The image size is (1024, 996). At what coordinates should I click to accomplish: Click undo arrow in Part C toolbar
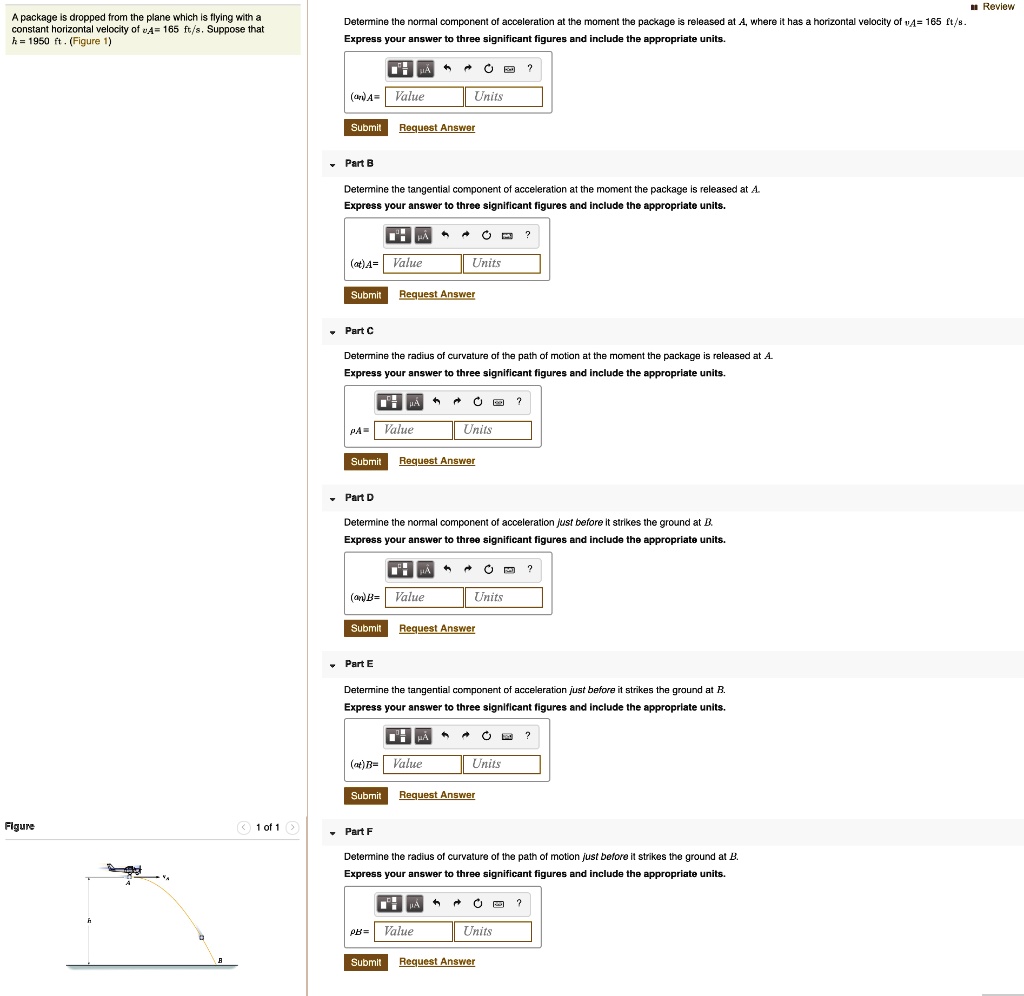(x=437, y=401)
